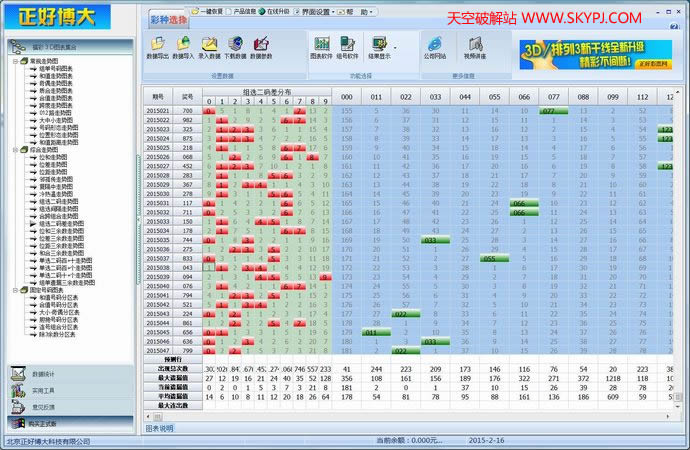Open the 录入数据 data entry tool
Image resolution: width=690 pixels, height=450 pixels.
(210, 47)
